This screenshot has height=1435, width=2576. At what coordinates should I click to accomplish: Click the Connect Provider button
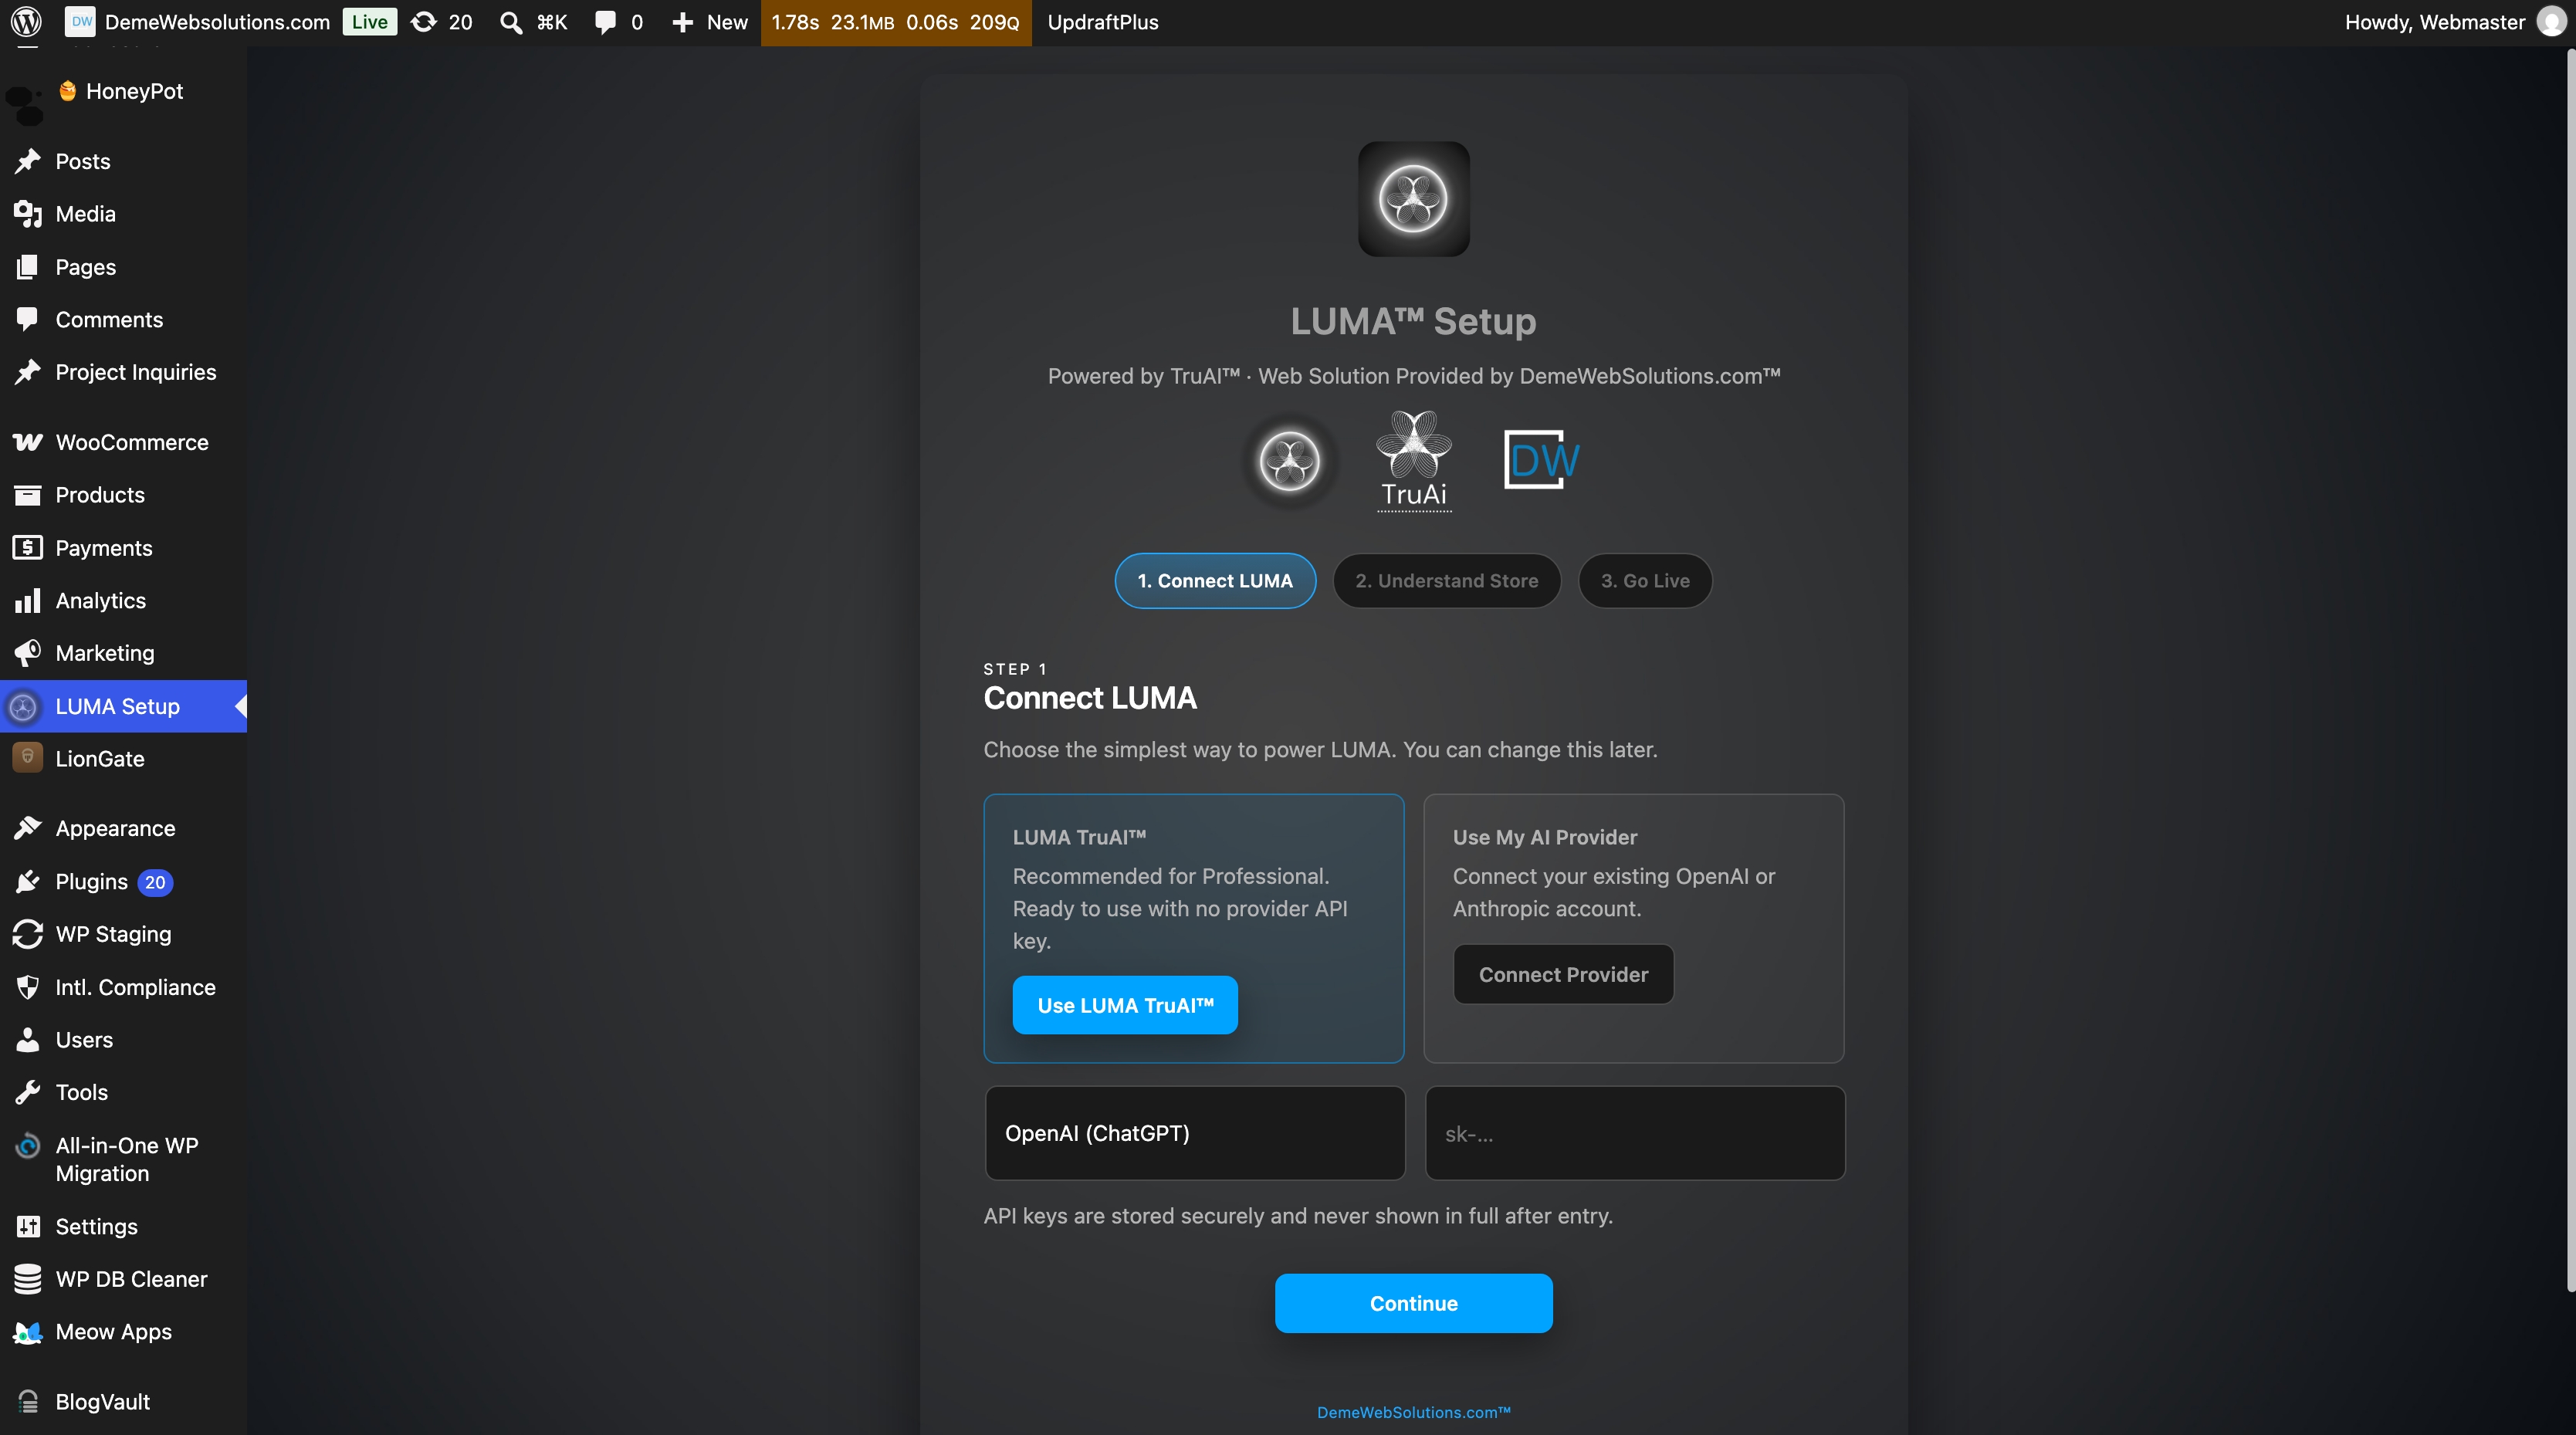(1563, 974)
